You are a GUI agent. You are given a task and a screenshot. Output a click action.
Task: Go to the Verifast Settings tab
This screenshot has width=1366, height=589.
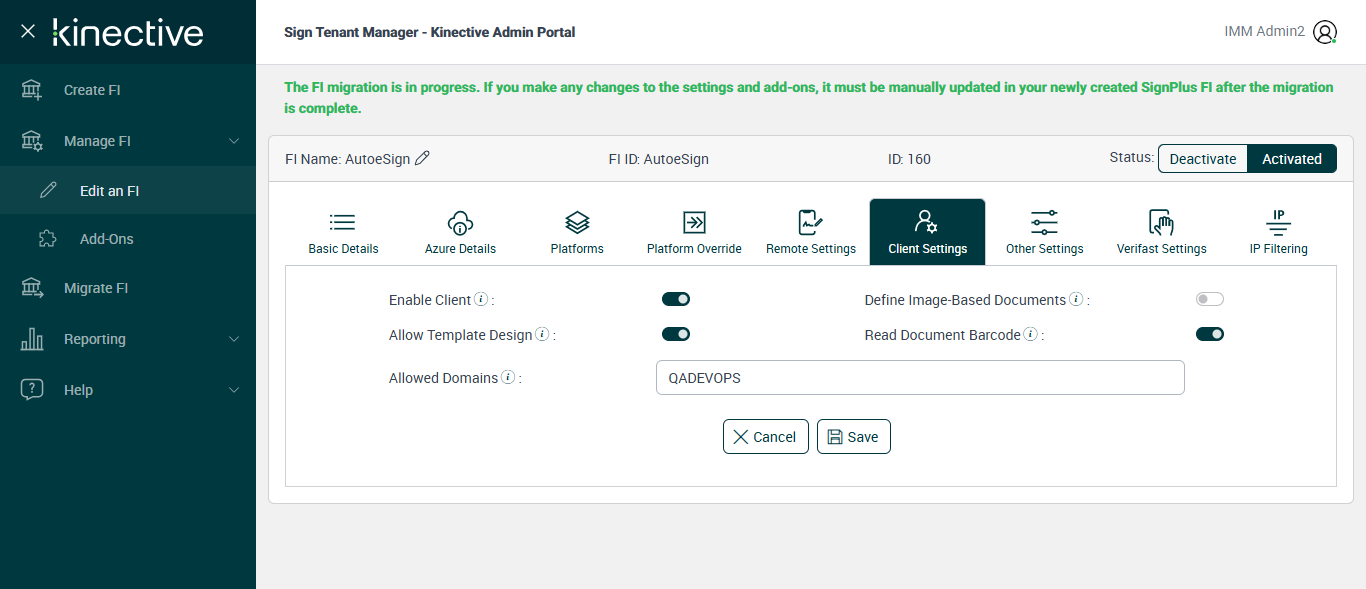coord(1161,232)
